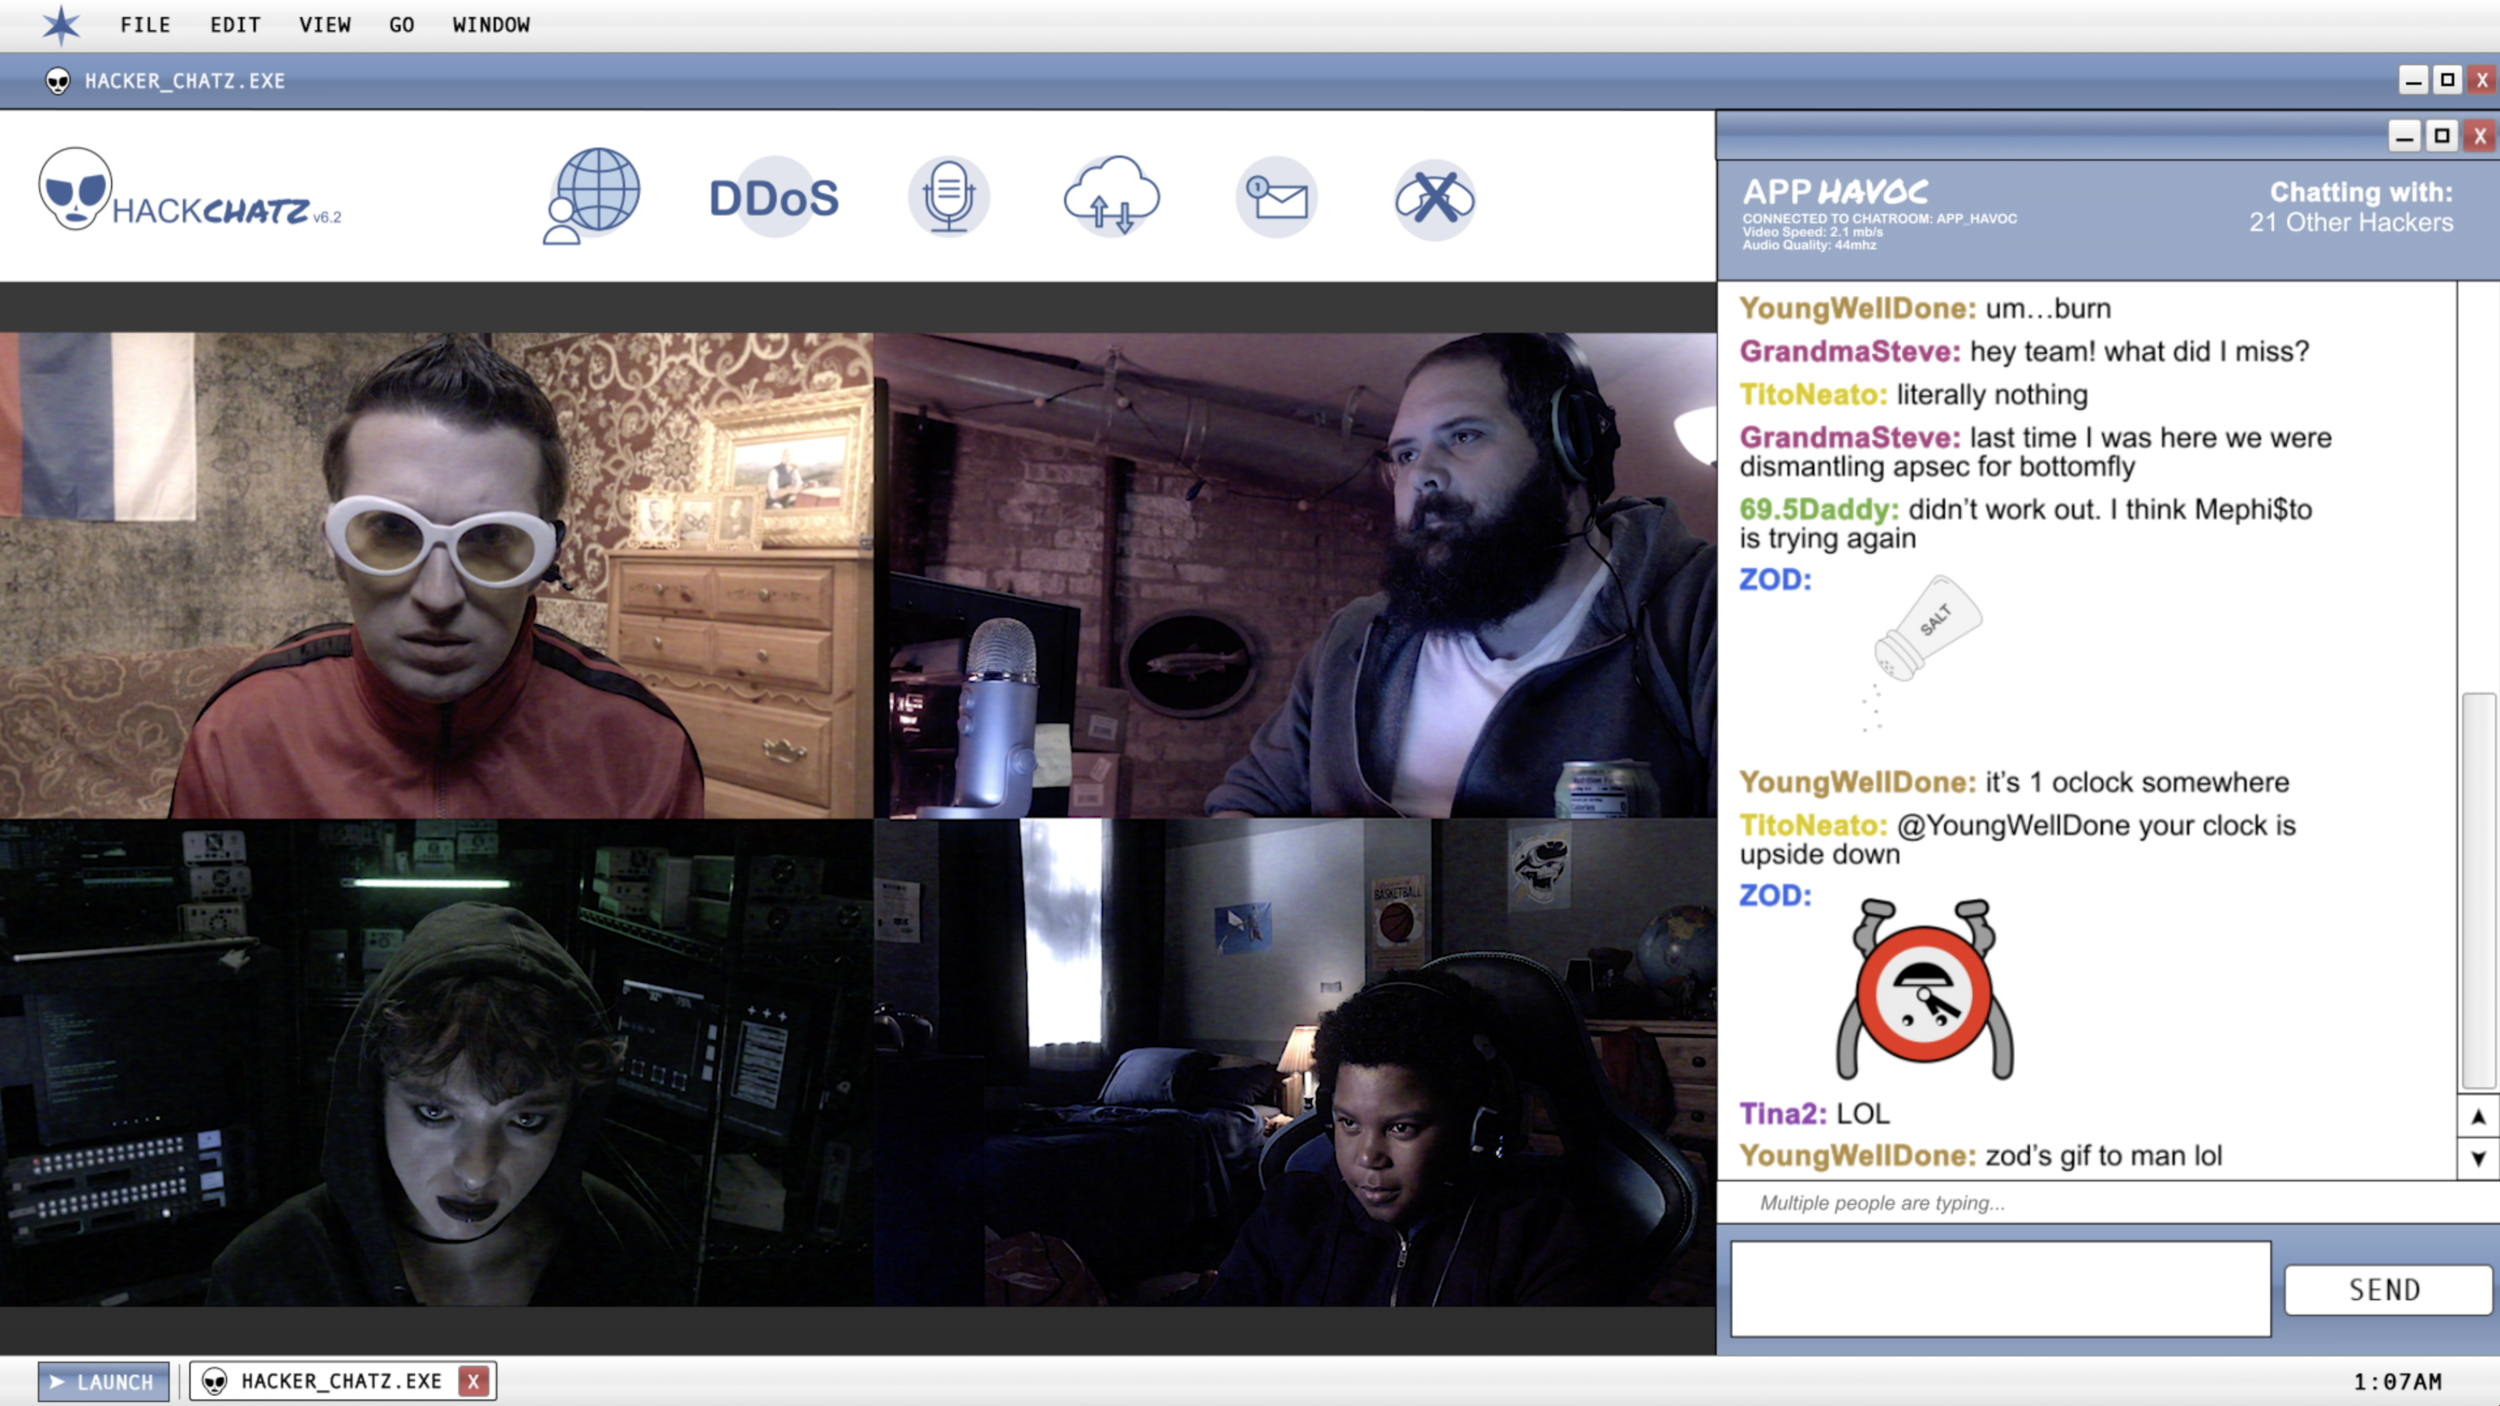The width and height of the screenshot is (2500, 1406).
Task: Open the FILE menu
Action: point(145,25)
